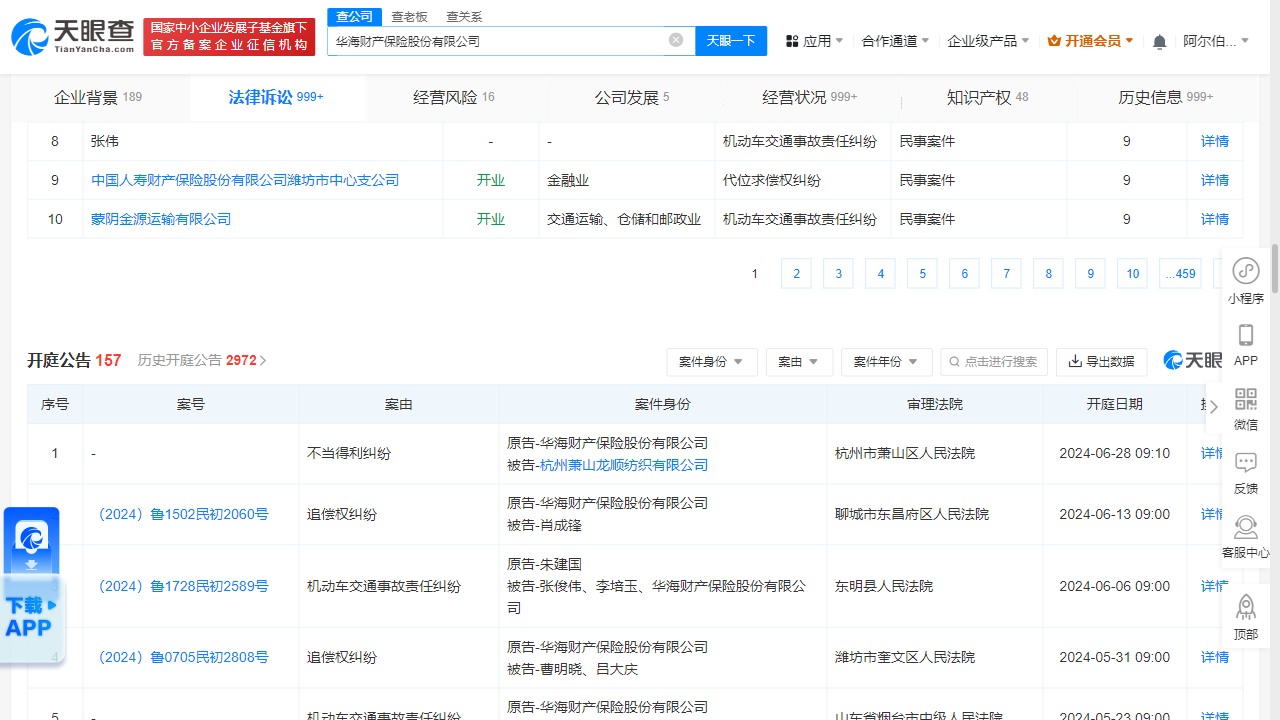Viewport: 1280px width, 720px height.
Task: Click the 导出数据 export button
Action: pos(1101,362)
